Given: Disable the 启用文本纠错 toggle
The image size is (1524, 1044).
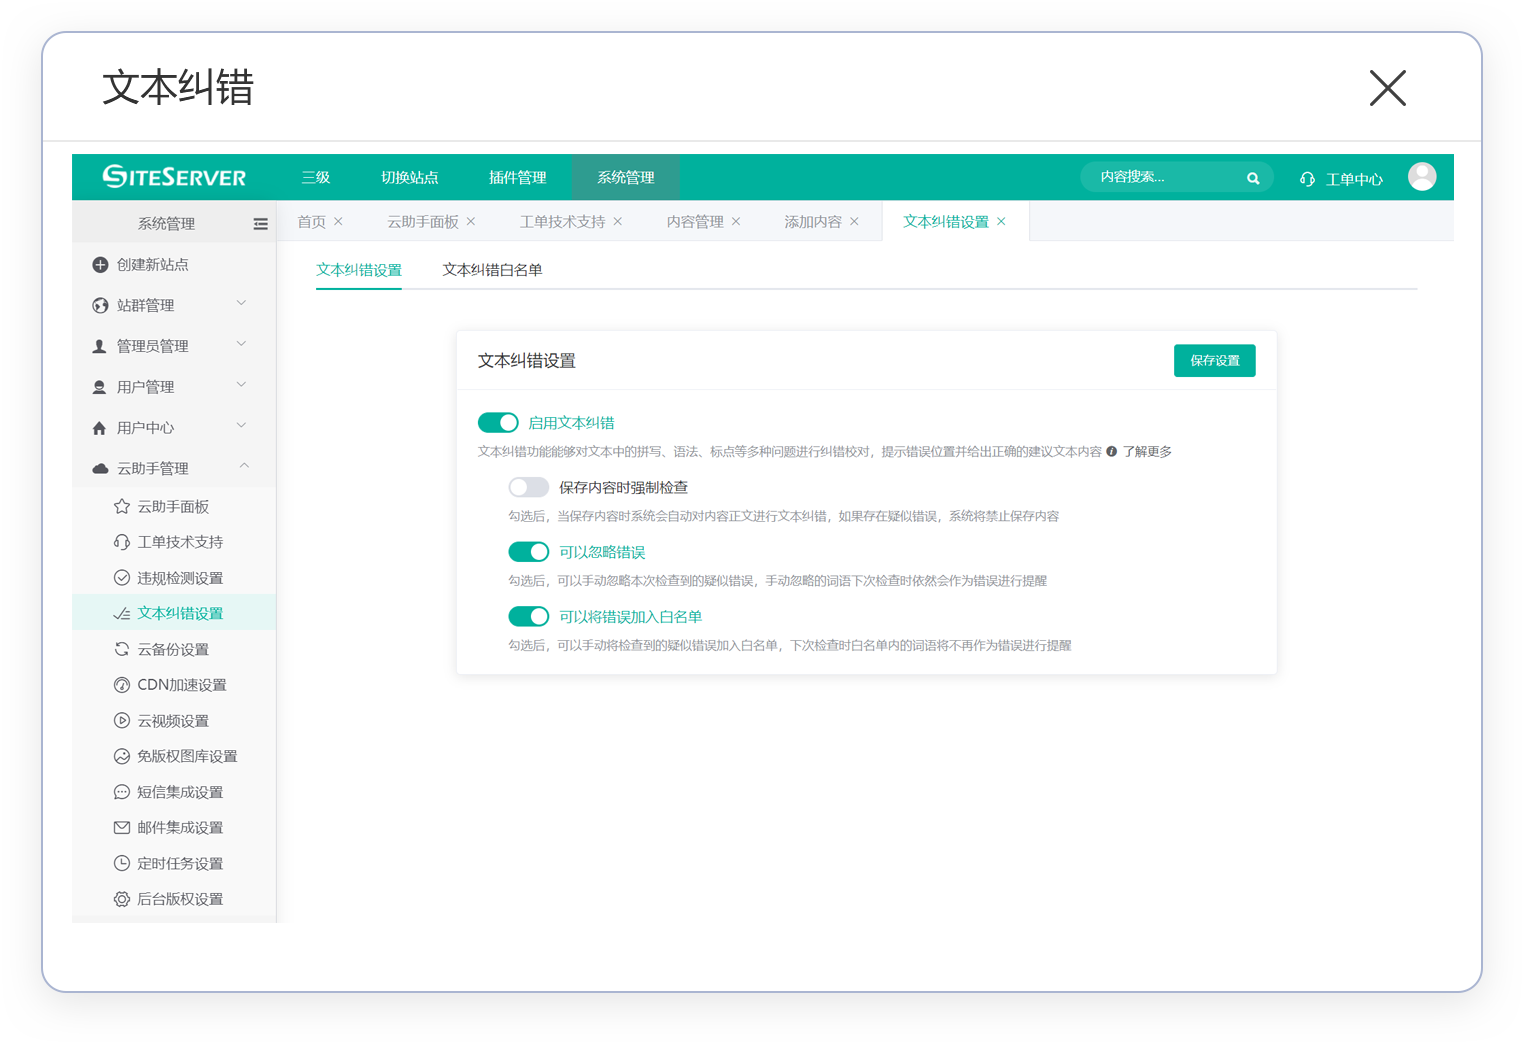Looking at the screenshot, I should [x=498, y=423].
